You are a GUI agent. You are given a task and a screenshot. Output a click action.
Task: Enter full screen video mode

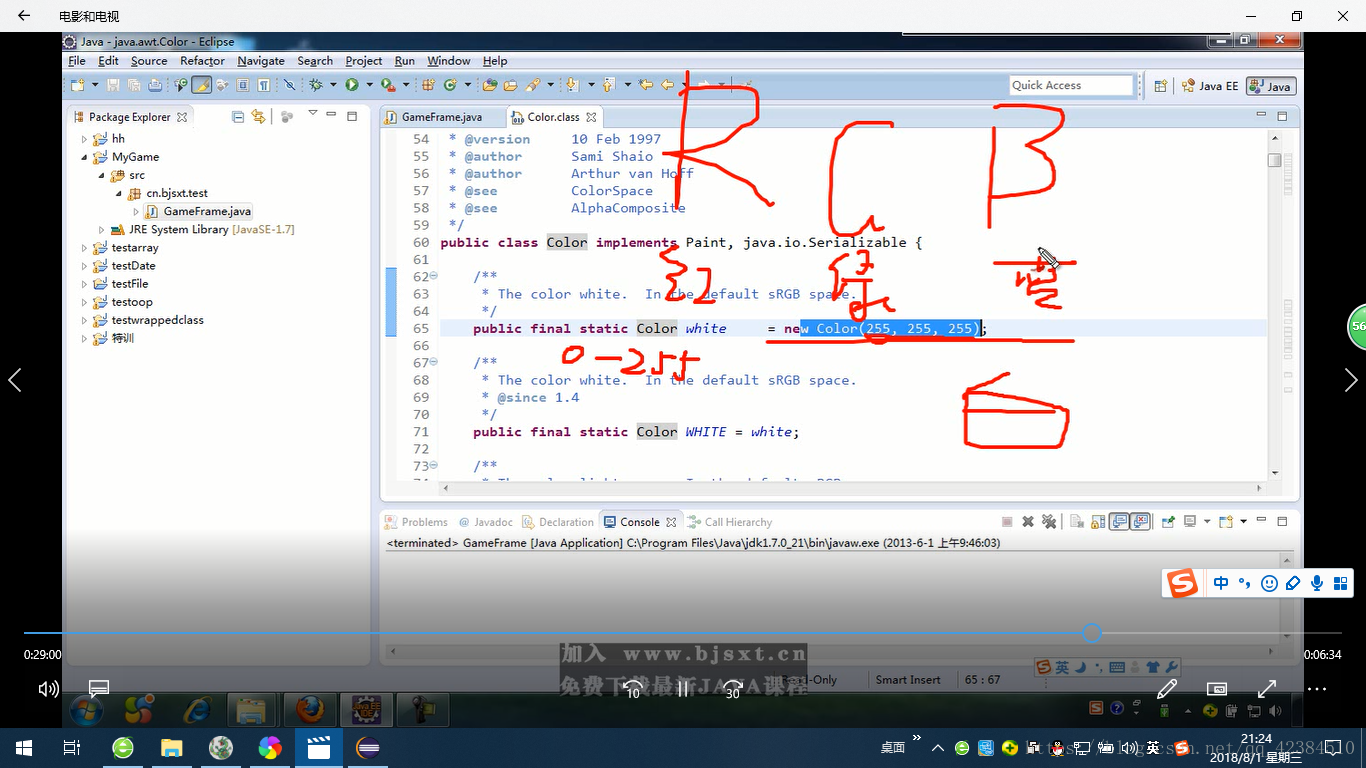click(x=1266, y=689)
